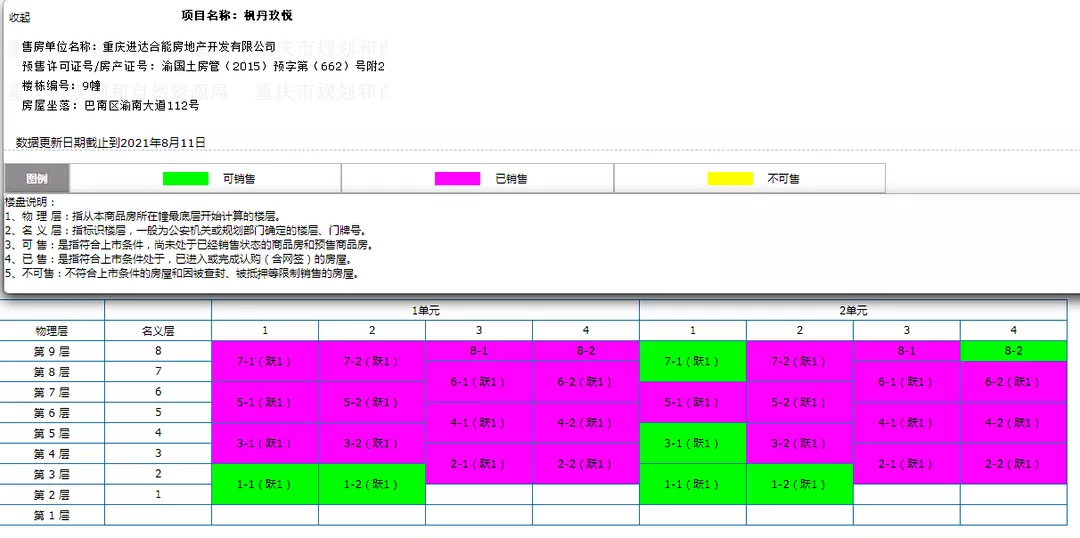This screenshot has height=538, width=1080.
Task: Click the project name 枫丹玖悦
Action: pyautogui.click(x=268, y=15)
